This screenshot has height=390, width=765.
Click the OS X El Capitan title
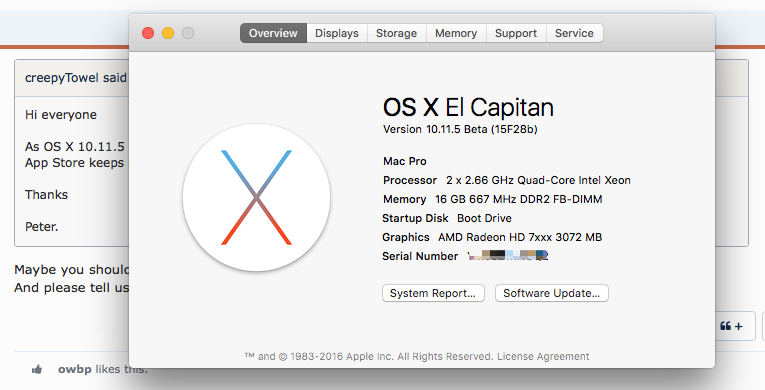[x=468, y=107]
